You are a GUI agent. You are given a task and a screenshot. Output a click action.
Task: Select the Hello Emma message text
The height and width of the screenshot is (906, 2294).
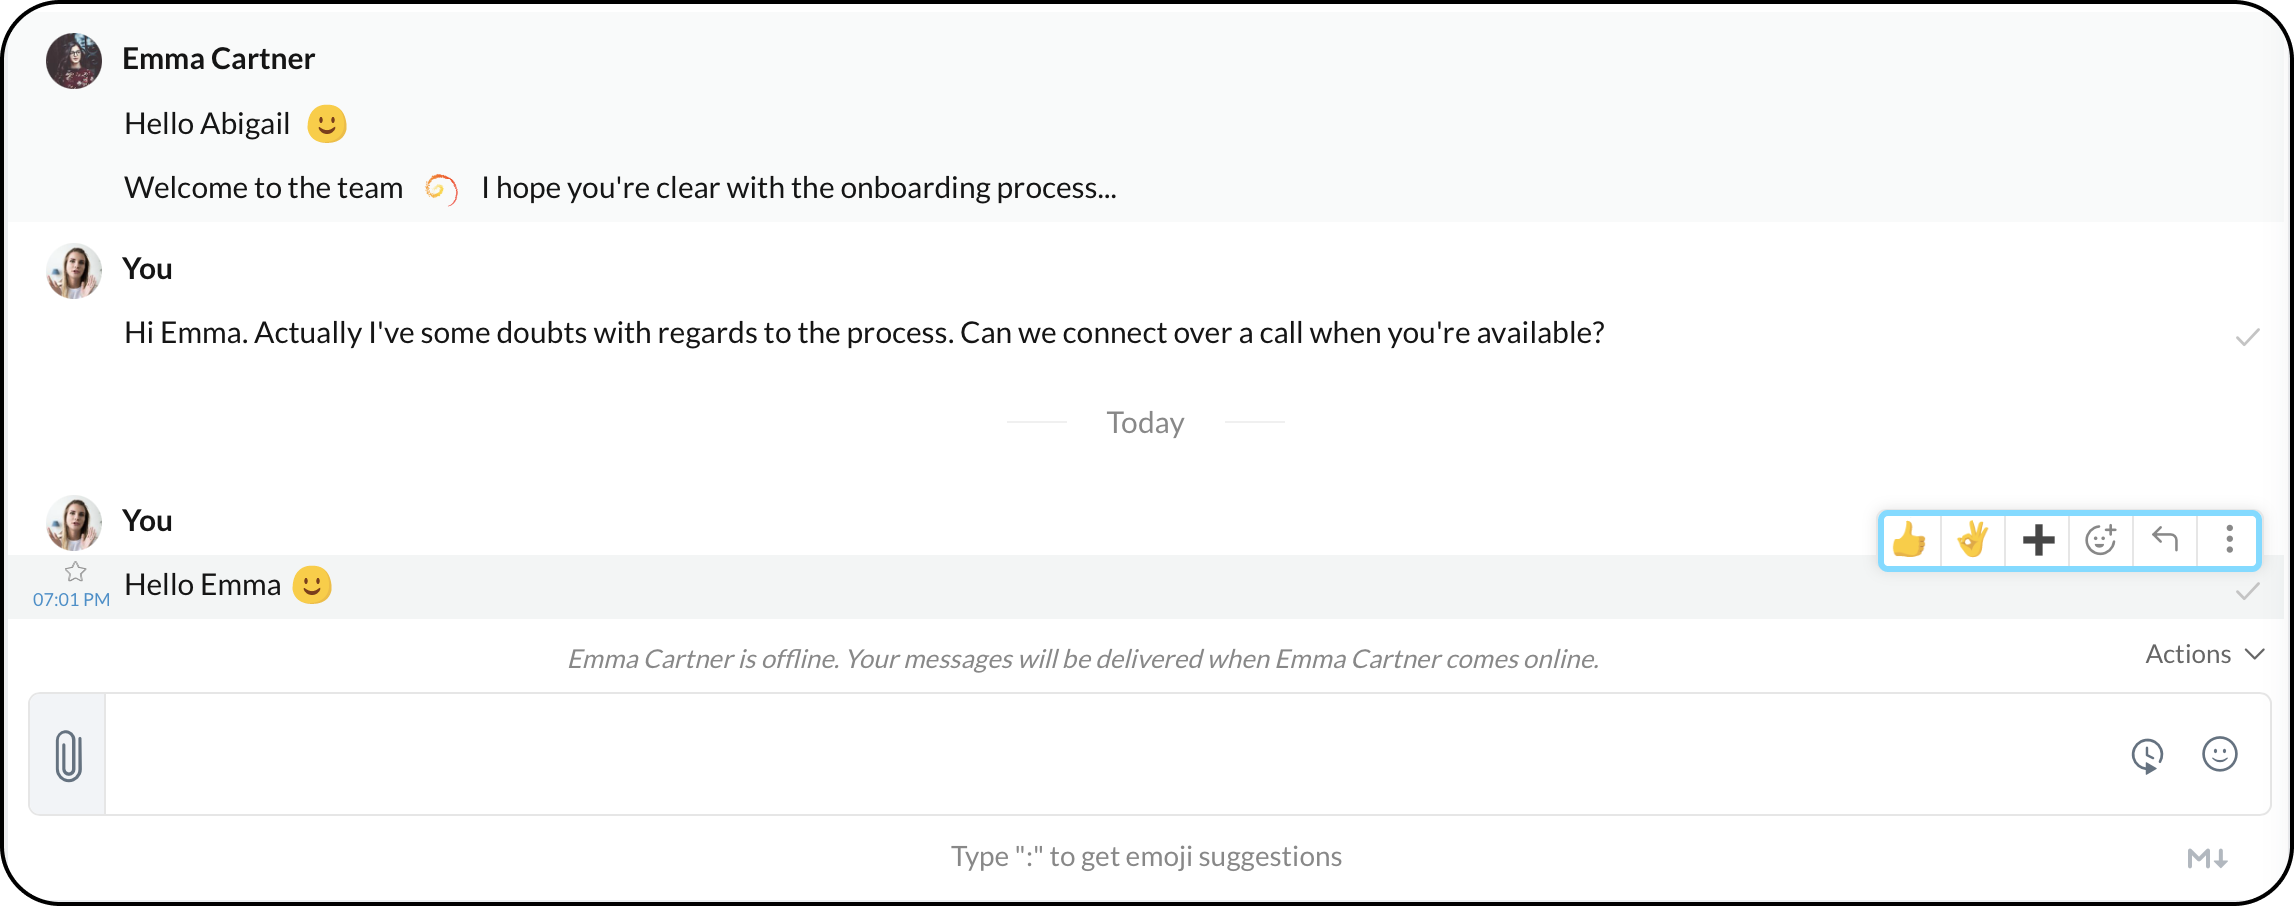pyautogui.click(x=203, y=585)
